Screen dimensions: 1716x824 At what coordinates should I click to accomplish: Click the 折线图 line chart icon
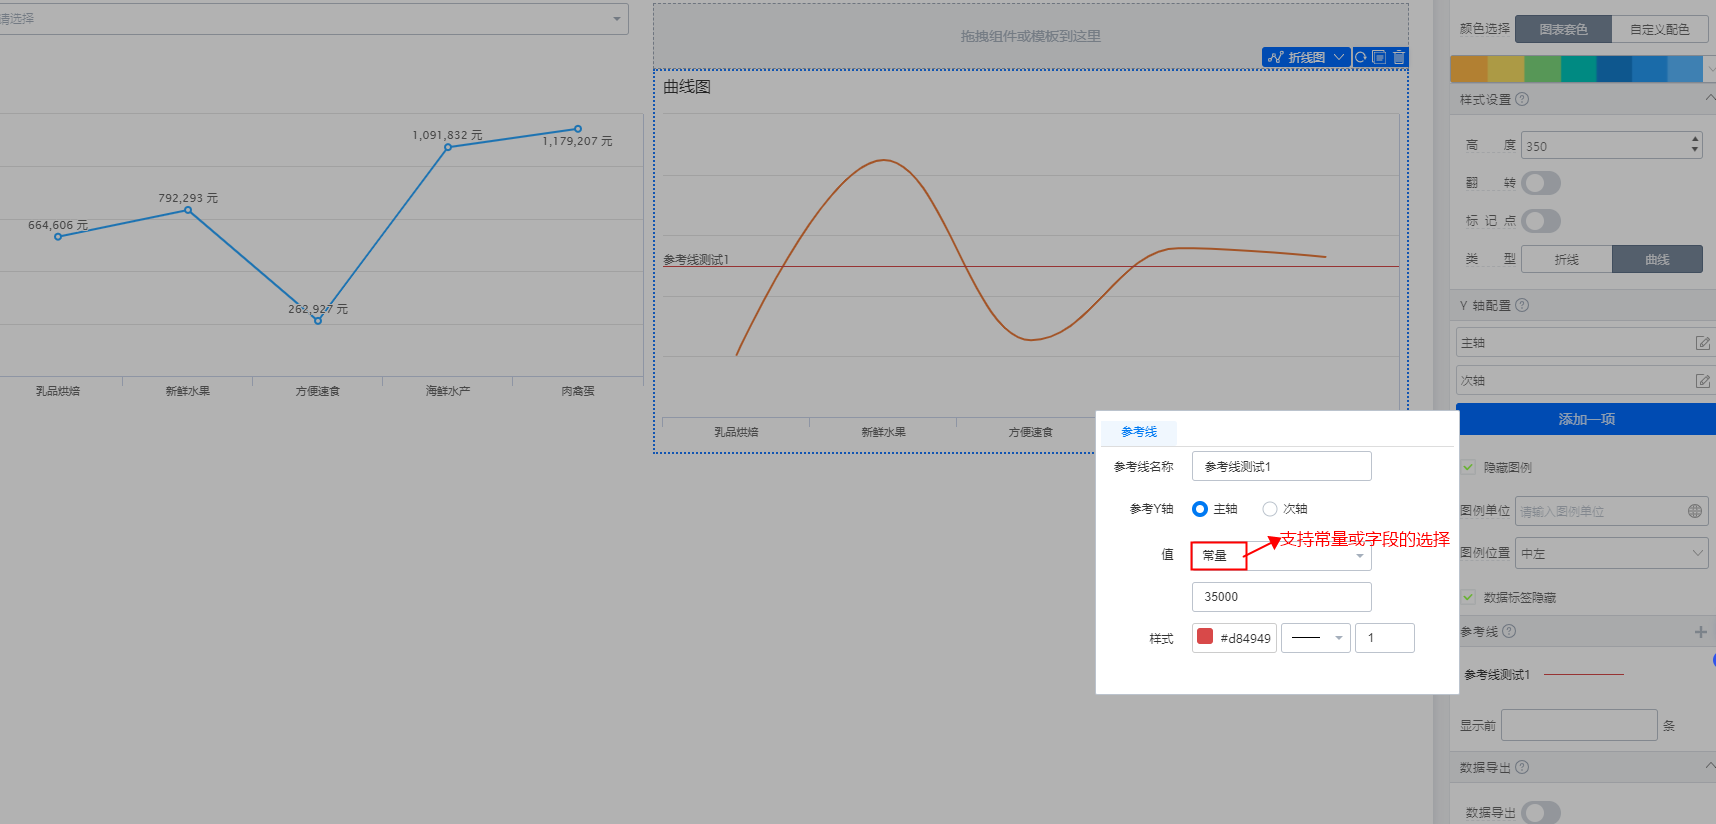click(x=1275, y=57)
